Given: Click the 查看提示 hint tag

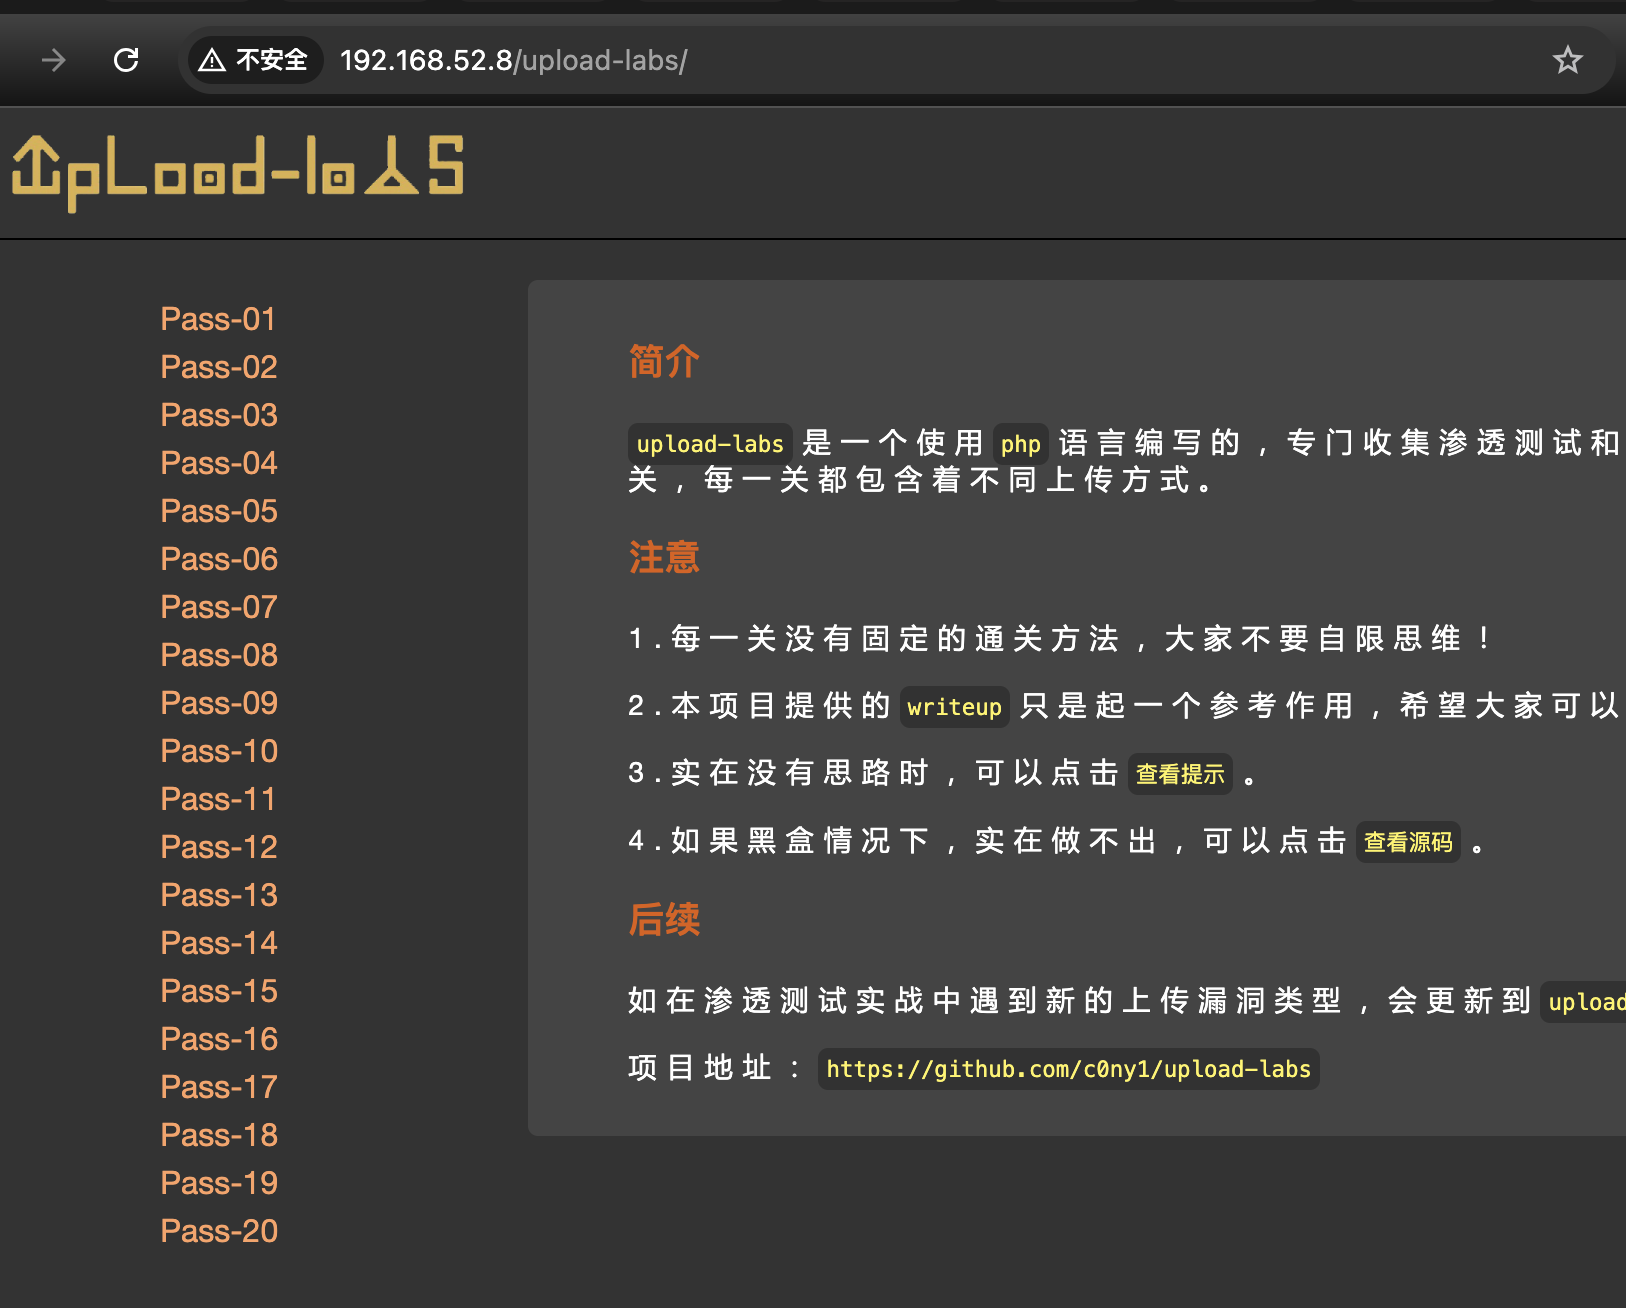Looking at the screenshot, I should tap(1180, 774).
